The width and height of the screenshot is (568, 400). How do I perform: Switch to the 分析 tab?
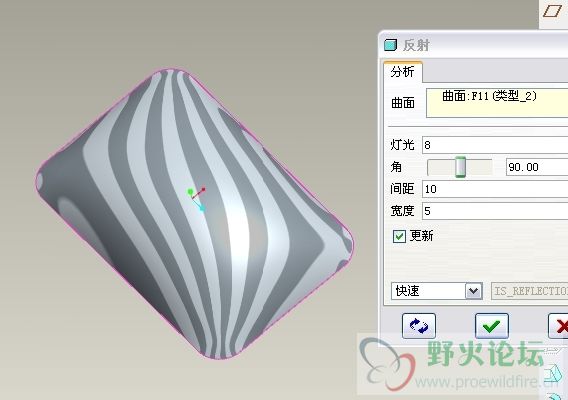(x=402, y=72)
